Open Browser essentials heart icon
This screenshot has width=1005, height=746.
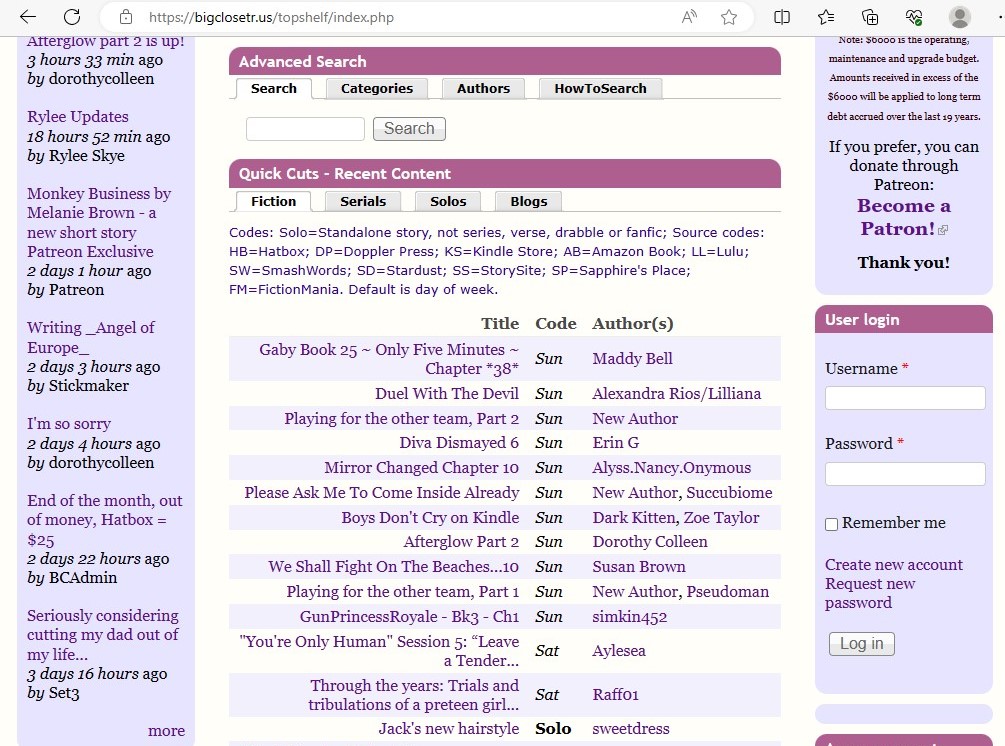coord(914,17)
